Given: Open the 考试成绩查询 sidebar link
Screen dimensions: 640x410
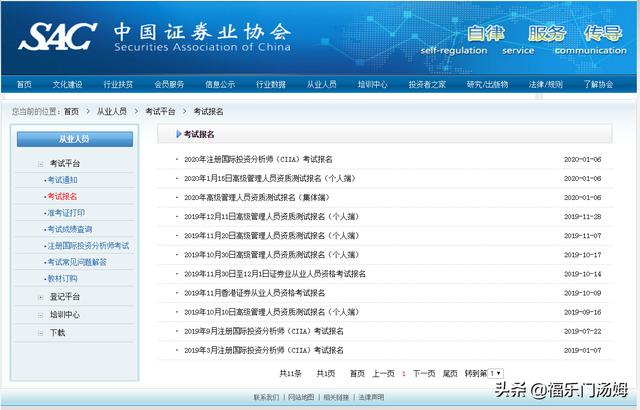Looking at the screenshot, I should [x=70, y=229].
